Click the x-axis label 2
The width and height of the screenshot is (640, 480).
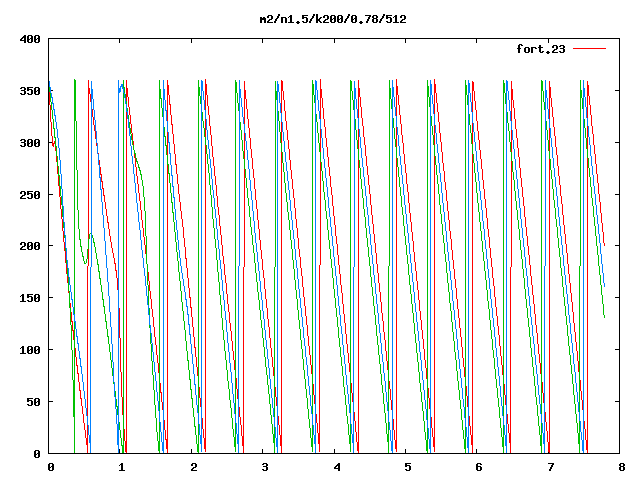point(193,467)
